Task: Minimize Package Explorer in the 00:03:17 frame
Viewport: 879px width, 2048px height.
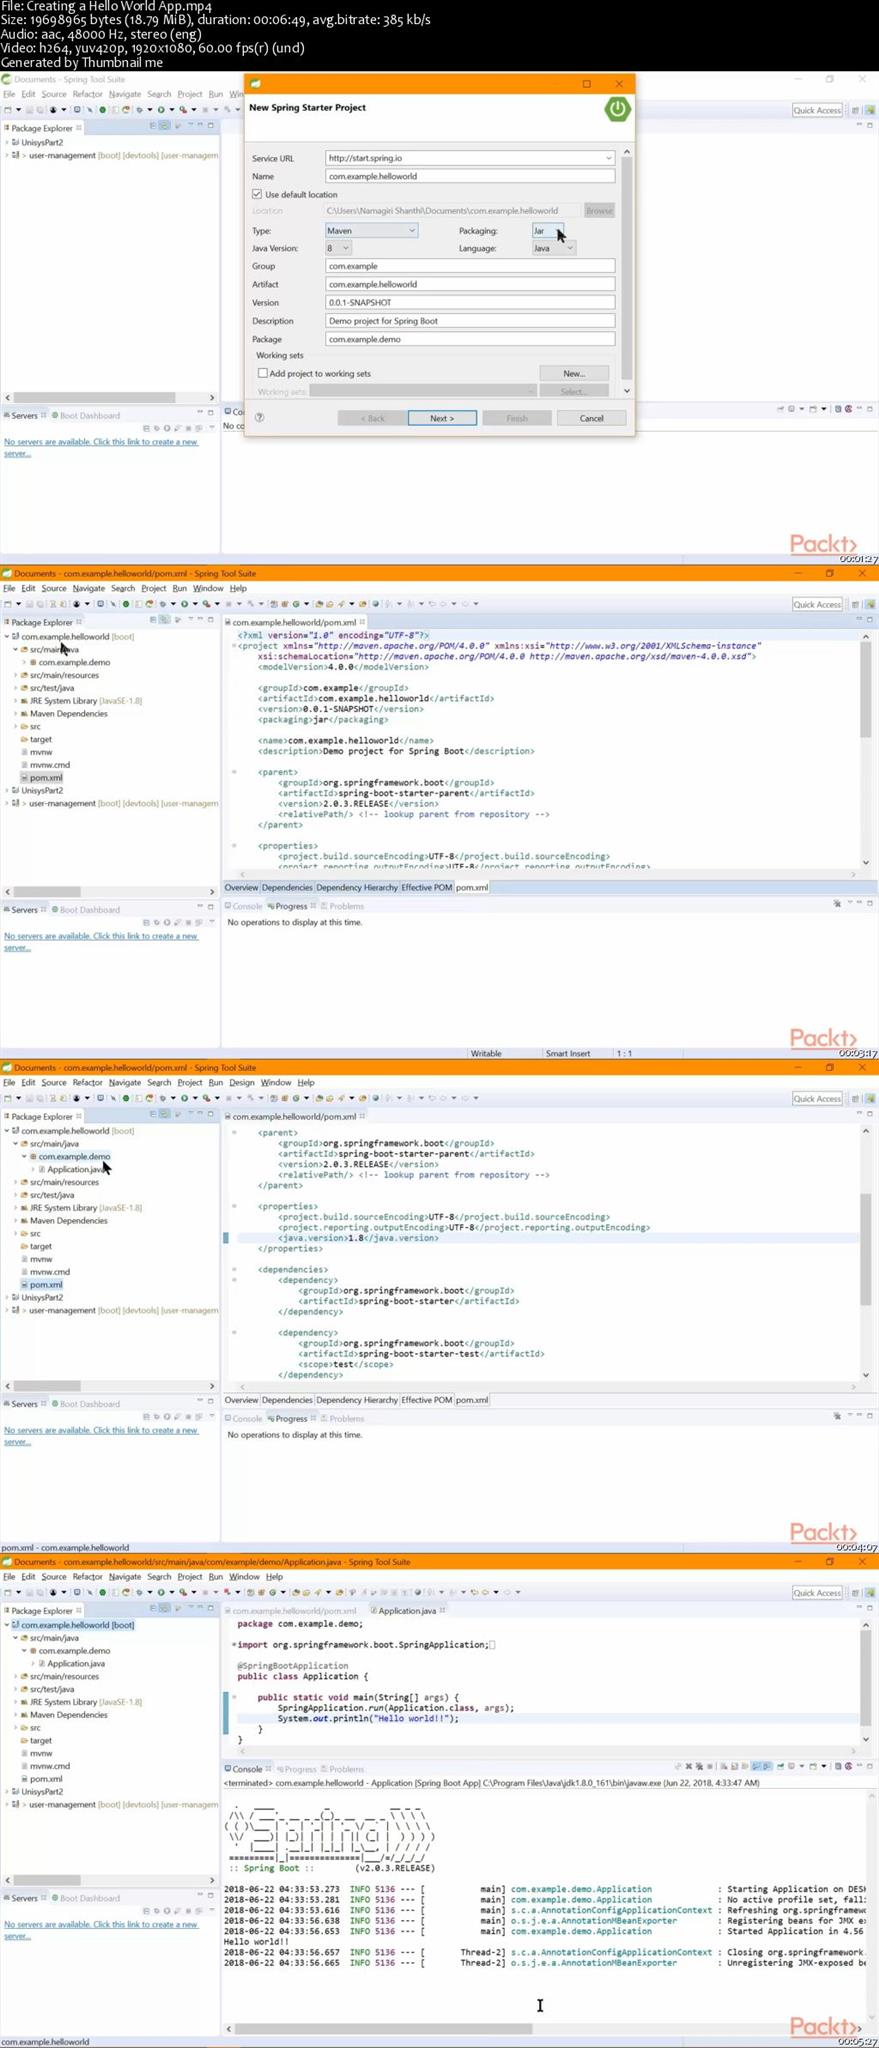Action: [199, 620]
